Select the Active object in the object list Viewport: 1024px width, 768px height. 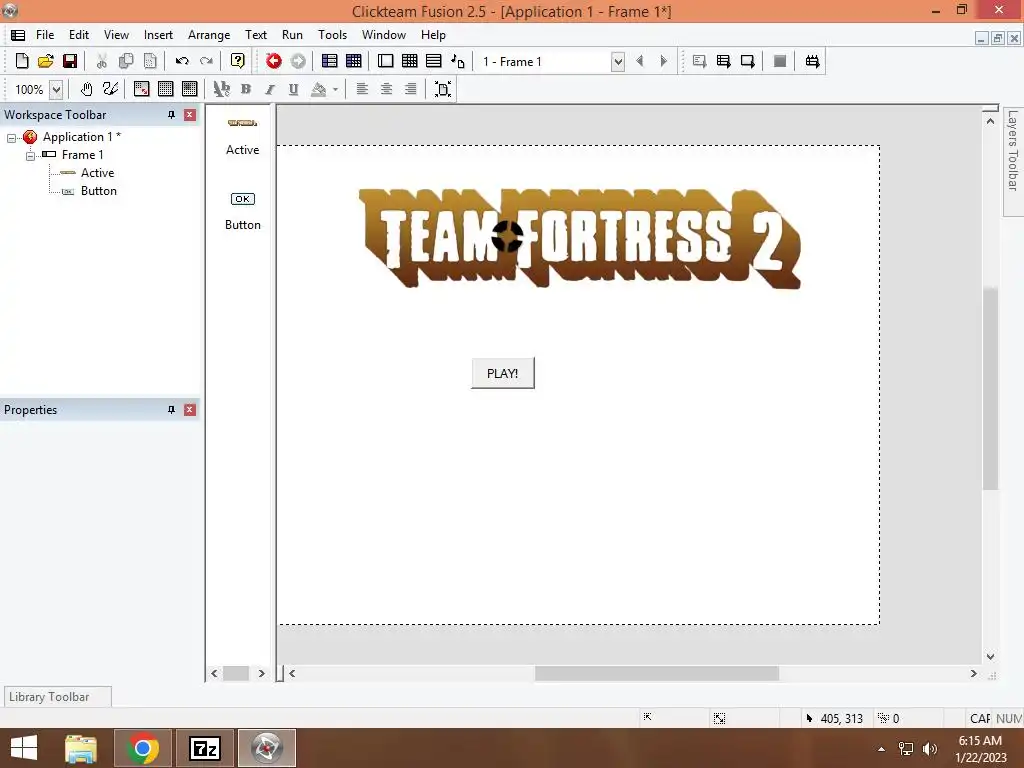point(242,136)
